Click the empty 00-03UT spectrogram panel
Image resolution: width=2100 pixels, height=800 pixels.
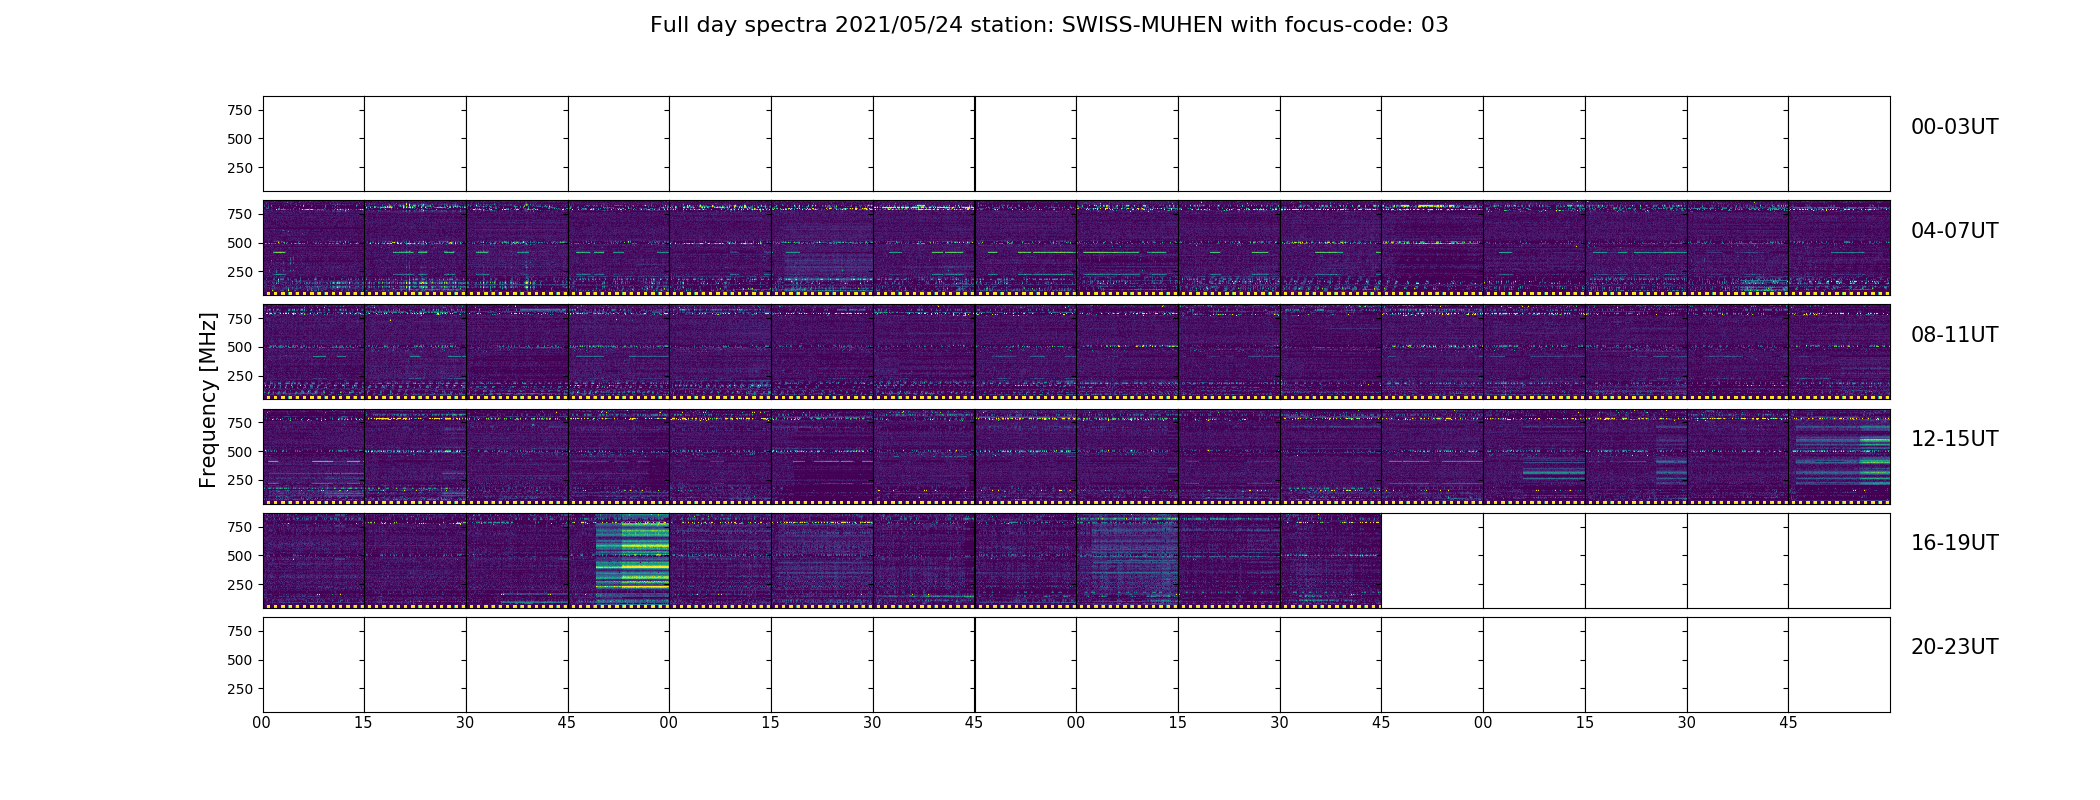pos(1076,144)
